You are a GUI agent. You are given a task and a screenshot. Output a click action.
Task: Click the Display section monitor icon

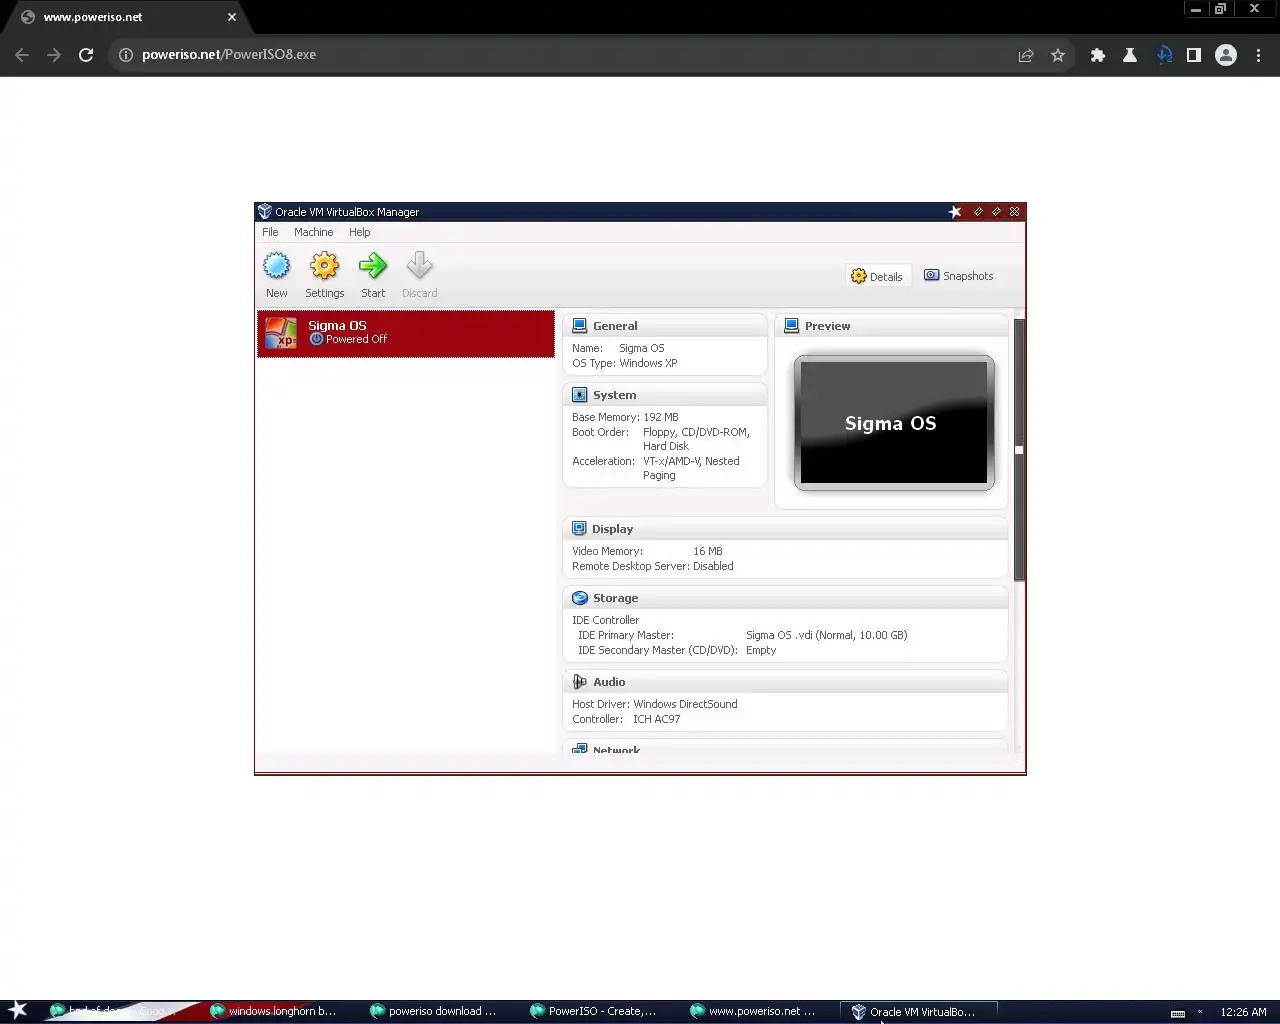579,529
